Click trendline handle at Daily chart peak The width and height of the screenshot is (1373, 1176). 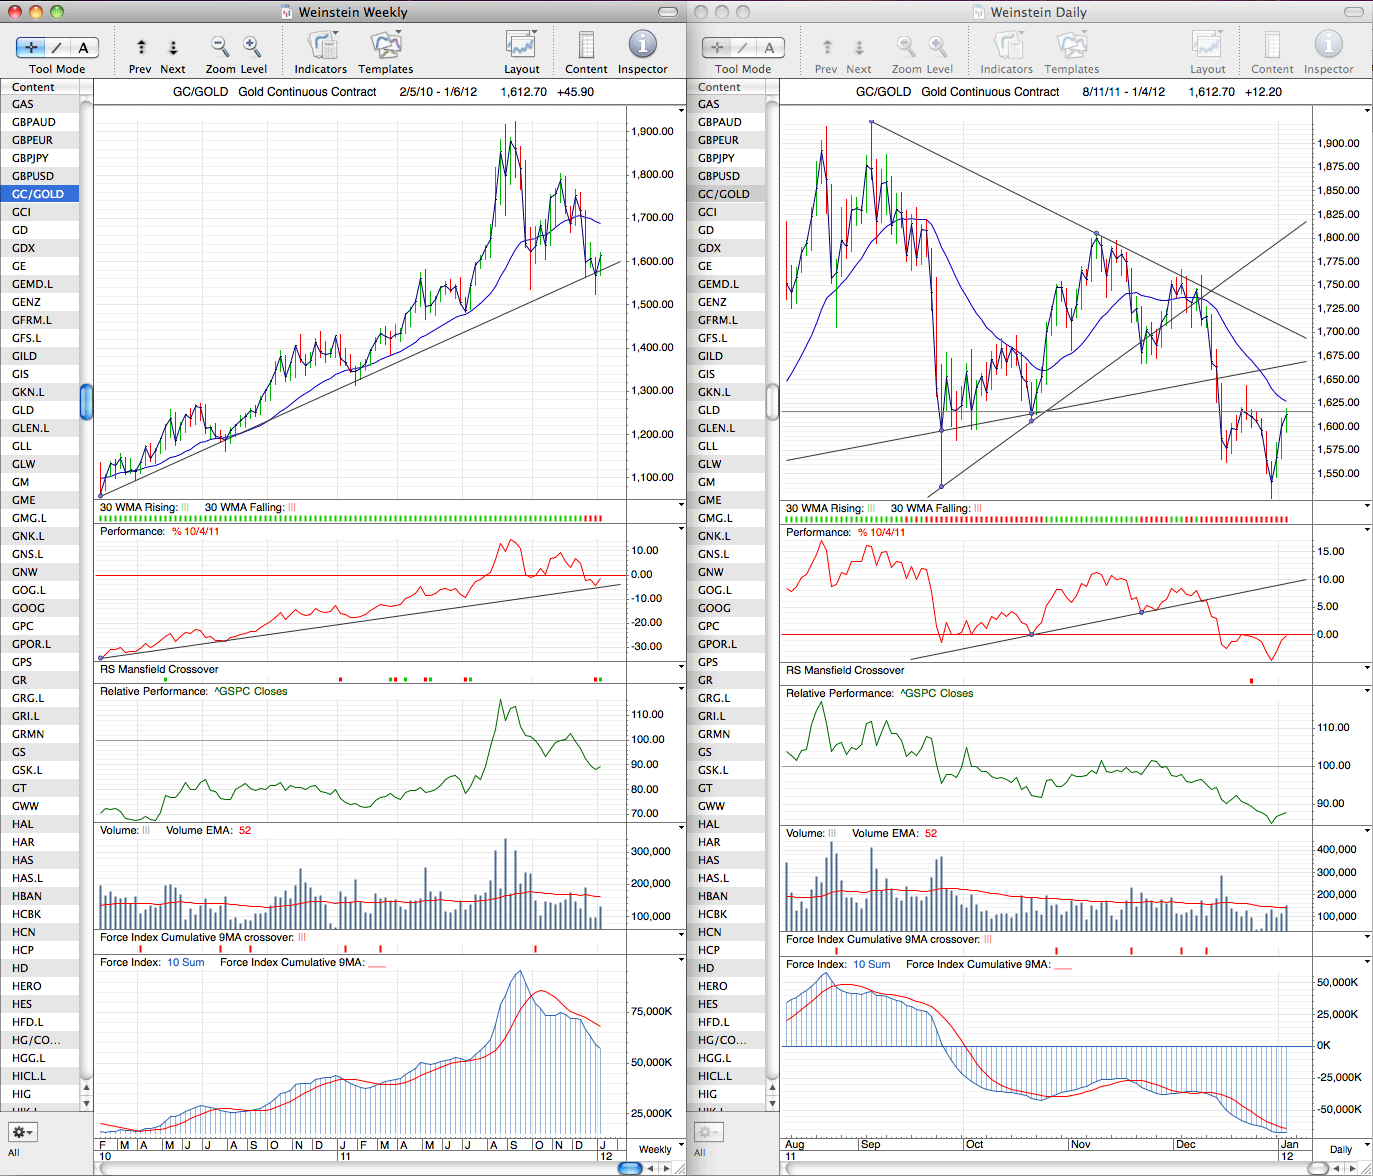pyautogui.click(x=871, y=122)
